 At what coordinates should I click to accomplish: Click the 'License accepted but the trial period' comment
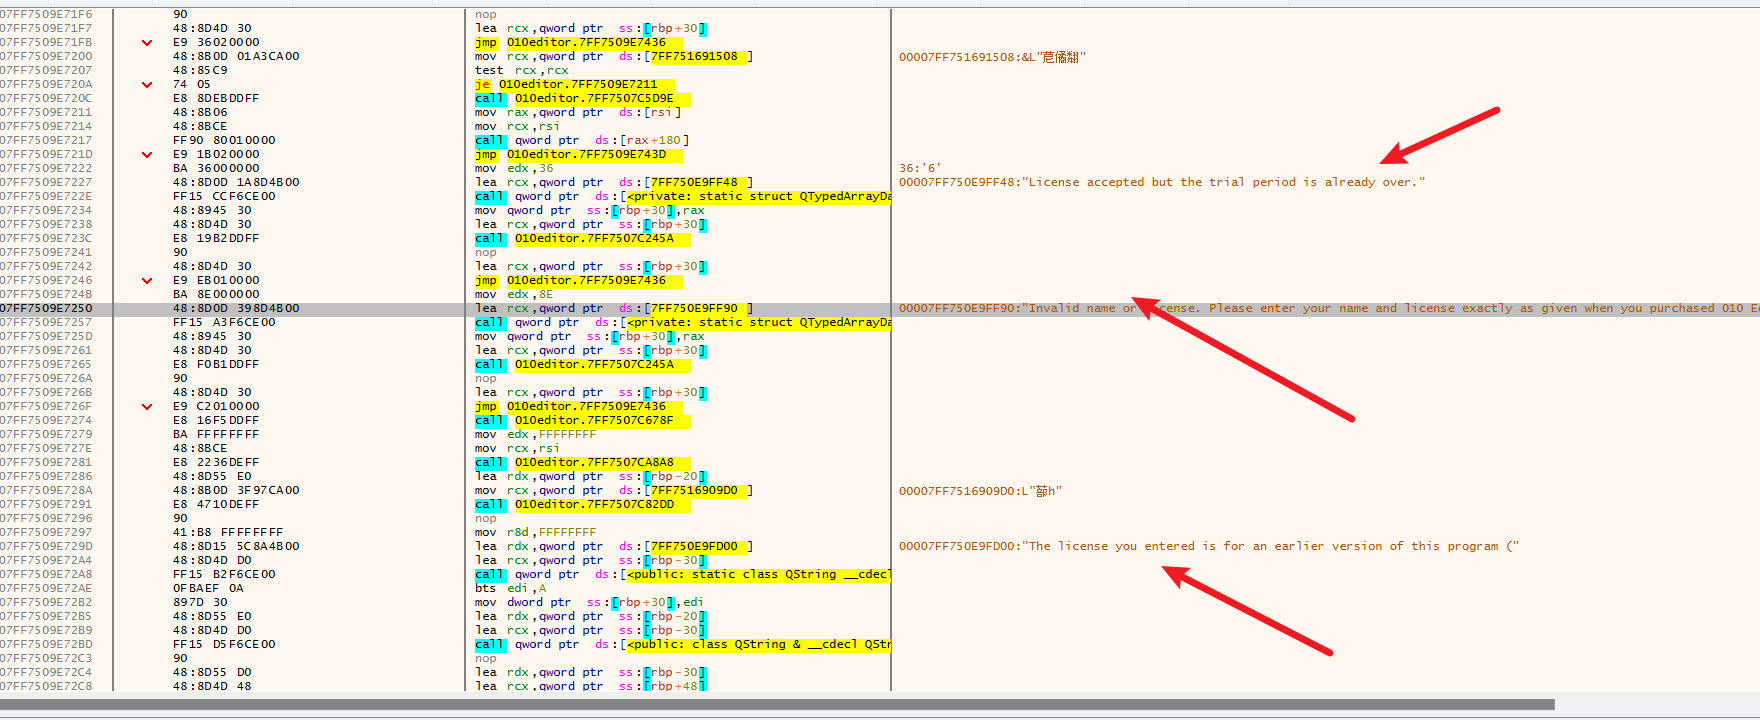(1161, 183)
